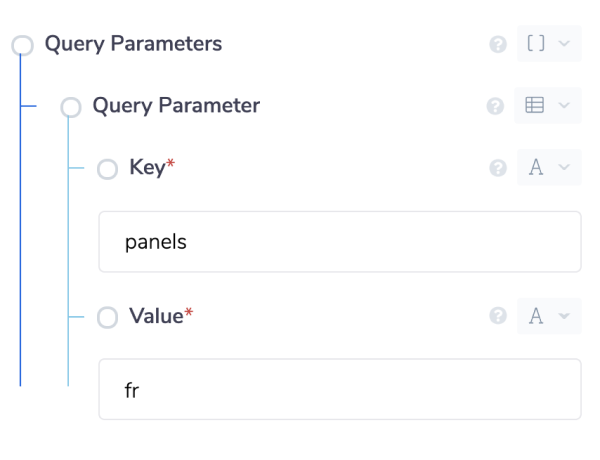Expand the Query Parameter collection type dropdown
Image resolution: width=600 pixels, height=460 pixels.
564,106
